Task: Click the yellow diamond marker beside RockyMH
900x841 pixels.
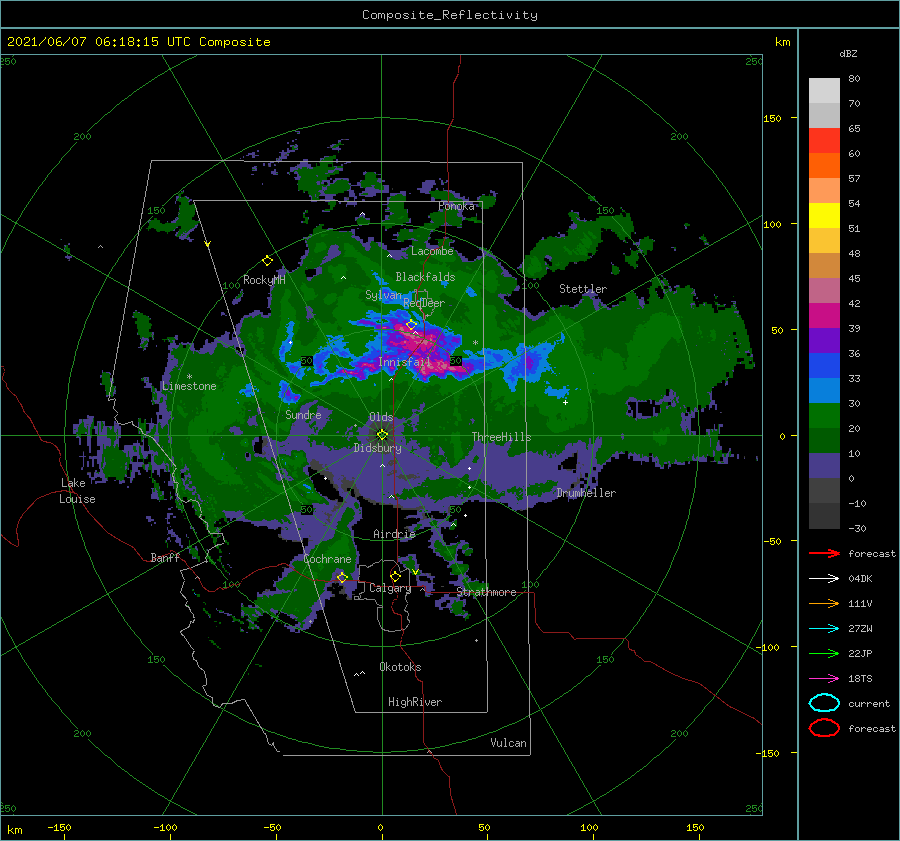Action: click(267, 261)
